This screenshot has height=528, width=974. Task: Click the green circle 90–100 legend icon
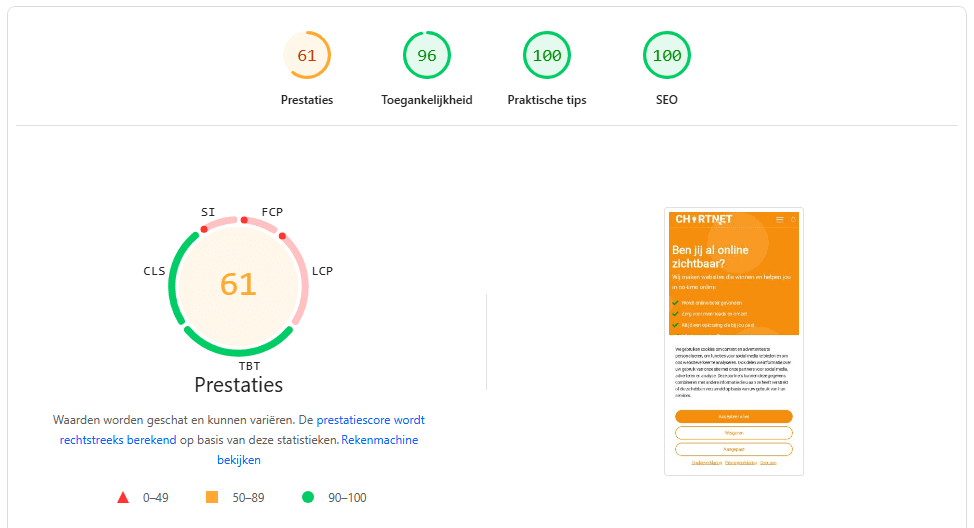[x=308, y=497]
